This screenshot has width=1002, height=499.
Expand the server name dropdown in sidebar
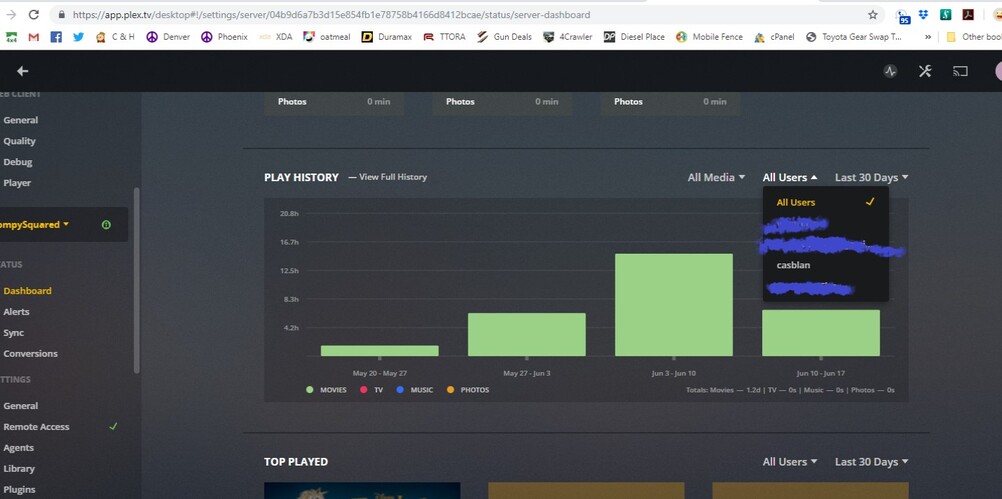click(35, 224)
